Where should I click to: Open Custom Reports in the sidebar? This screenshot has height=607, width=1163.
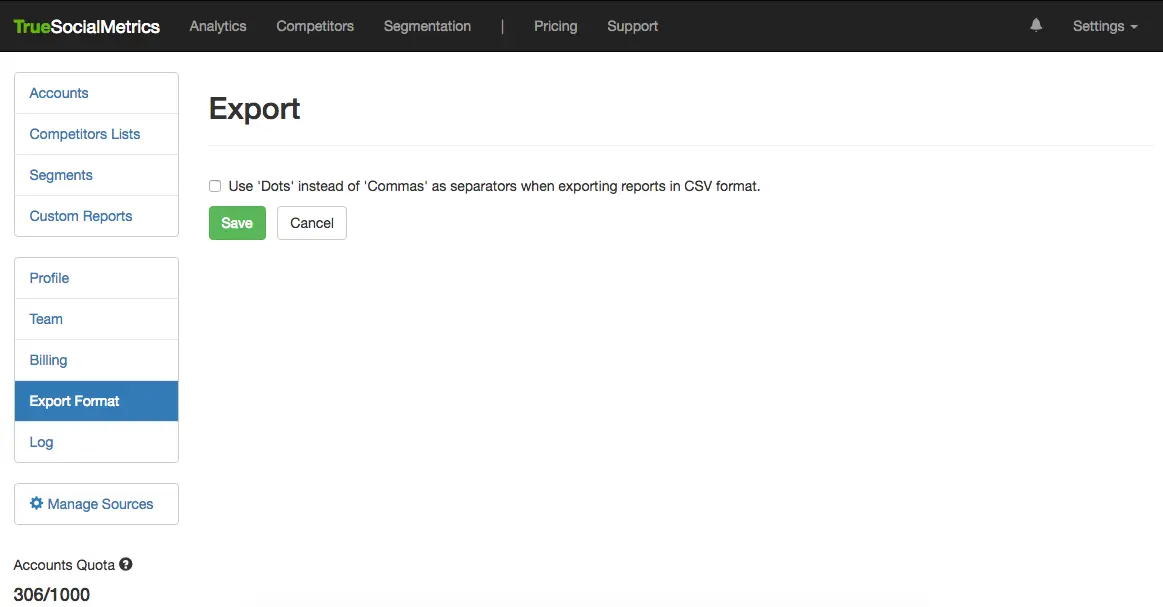click(81, 216)
